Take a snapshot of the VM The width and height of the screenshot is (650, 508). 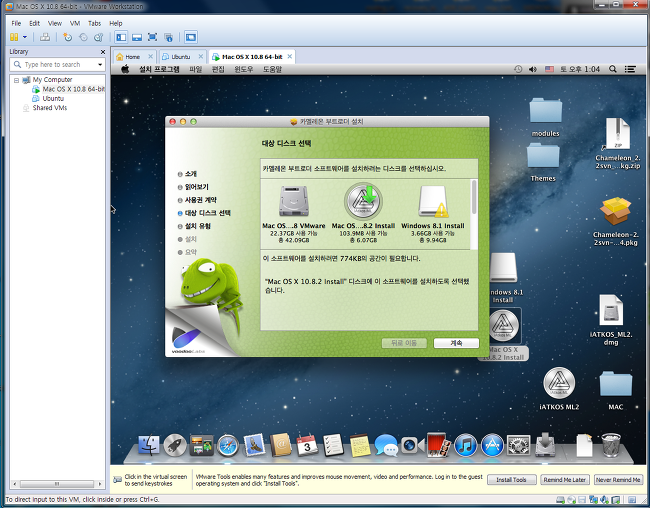[67, 37]
